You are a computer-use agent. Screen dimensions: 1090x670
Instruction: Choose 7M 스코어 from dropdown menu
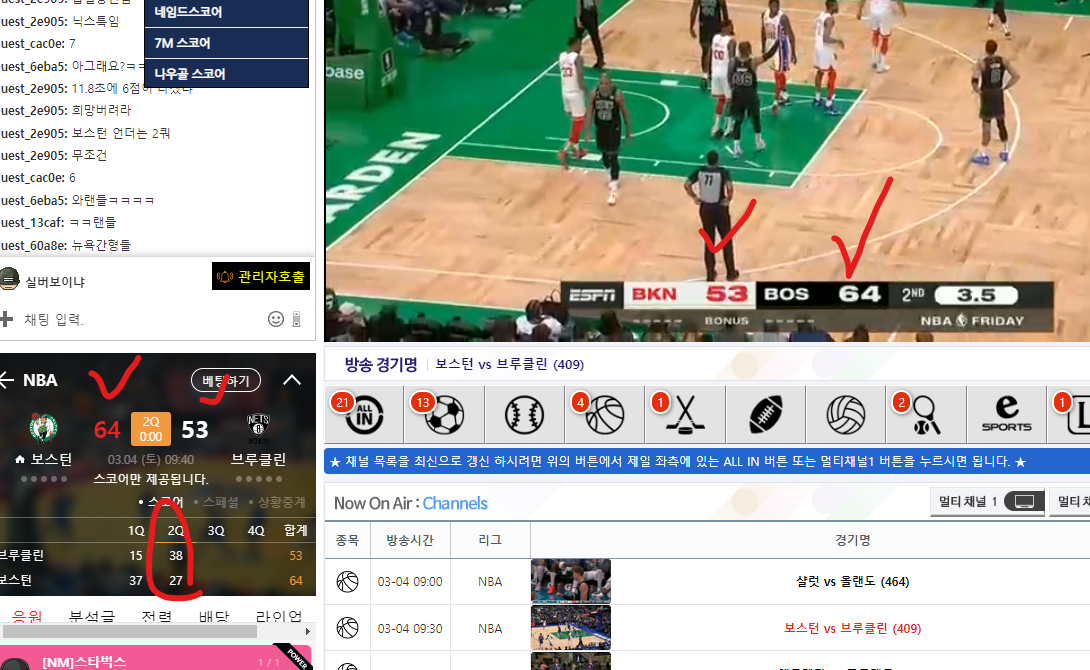point(227,43)
